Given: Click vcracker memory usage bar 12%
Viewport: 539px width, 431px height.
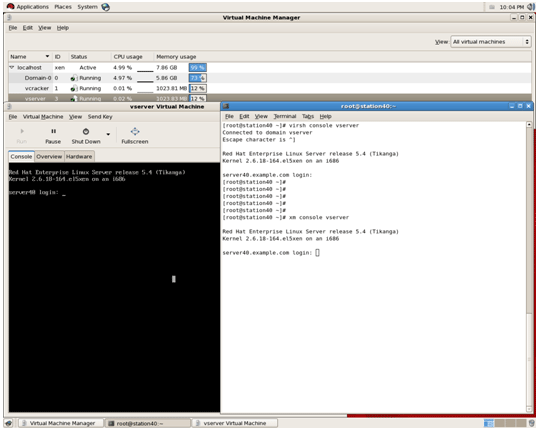Looking at the screenshot, I should click(x=198, y=88).
